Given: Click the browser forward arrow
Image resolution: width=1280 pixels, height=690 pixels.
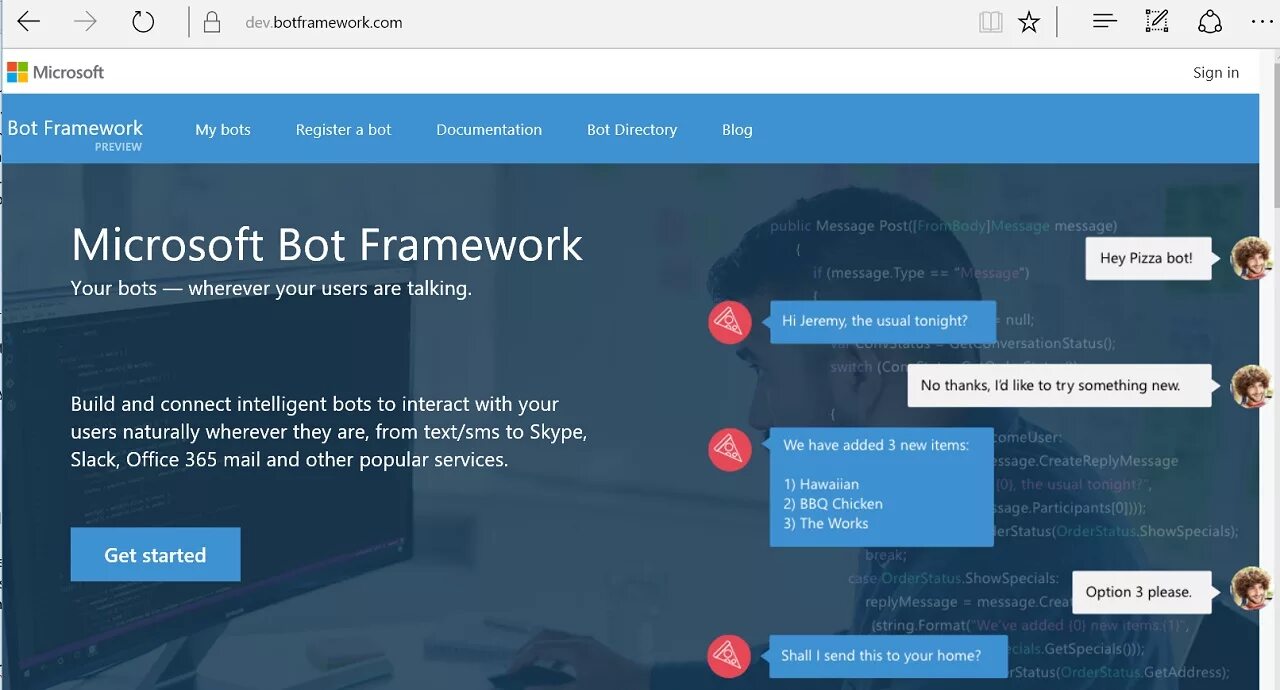Looking at the screenshot, I should 85,22.
